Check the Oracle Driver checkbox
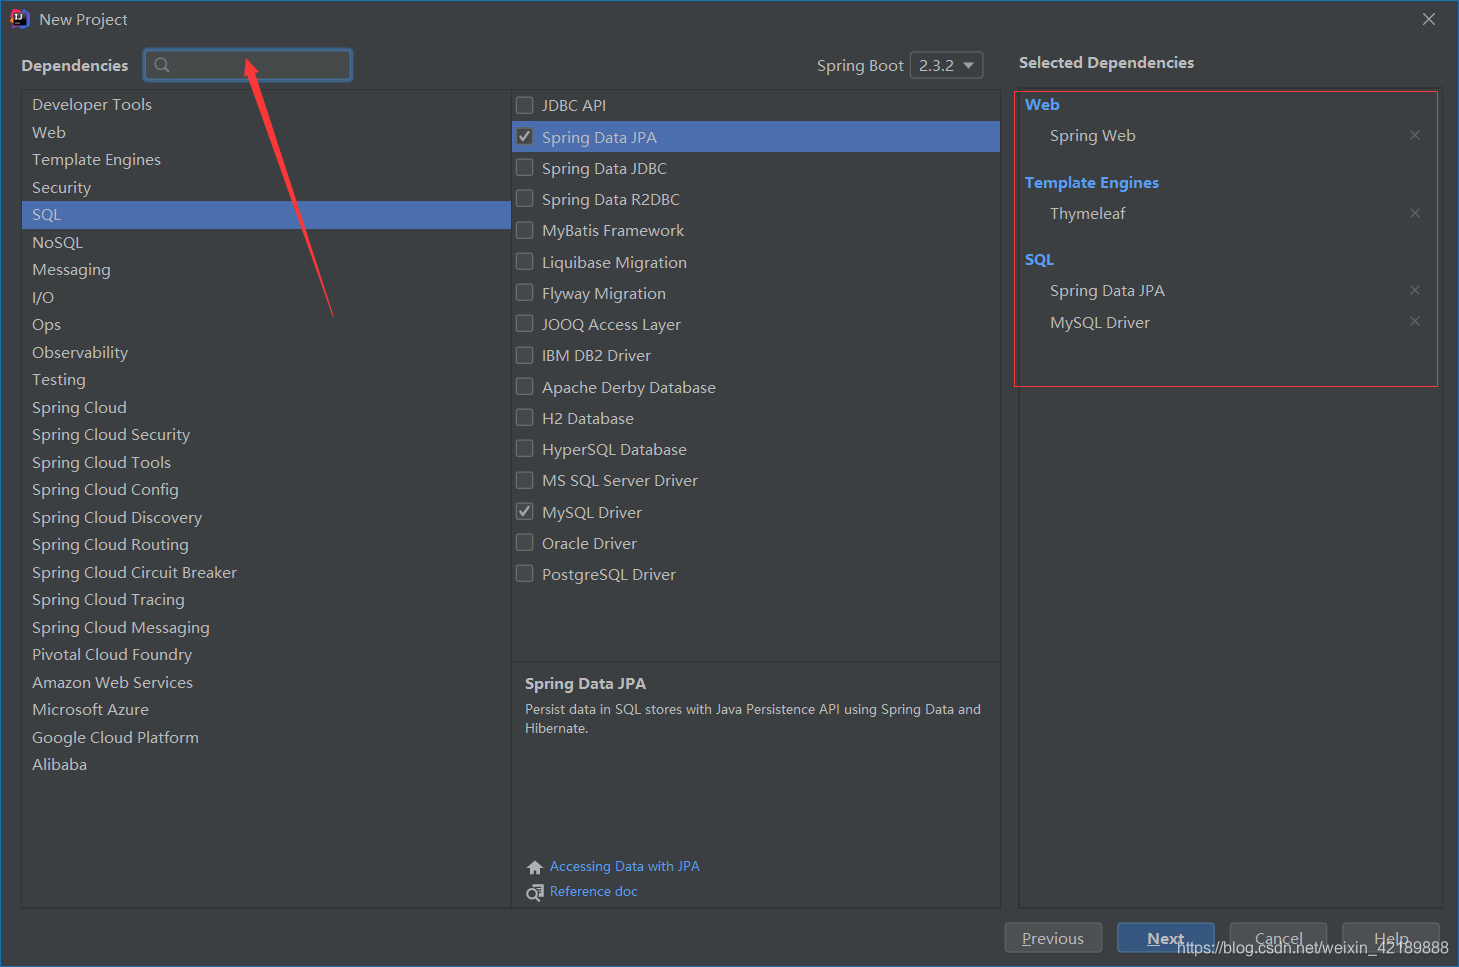 (x=524, y=542)
